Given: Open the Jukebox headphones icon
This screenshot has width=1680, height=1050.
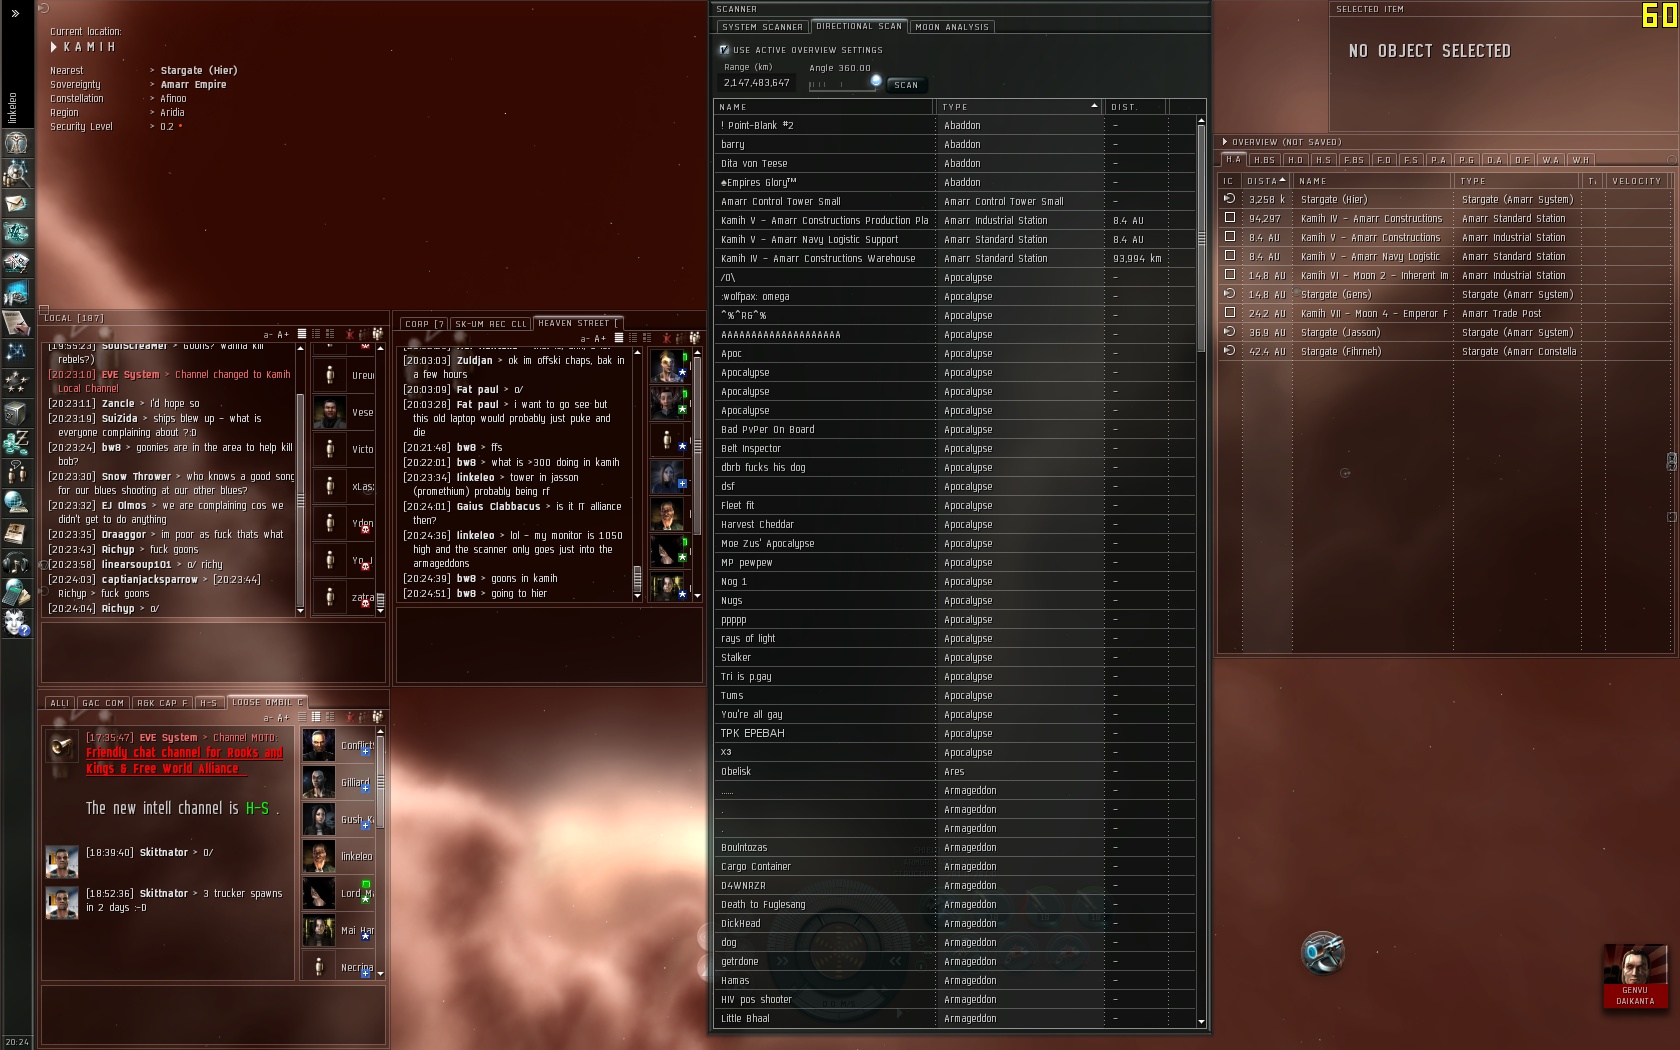Looking at the screenshot, I should tap(16, 562).
